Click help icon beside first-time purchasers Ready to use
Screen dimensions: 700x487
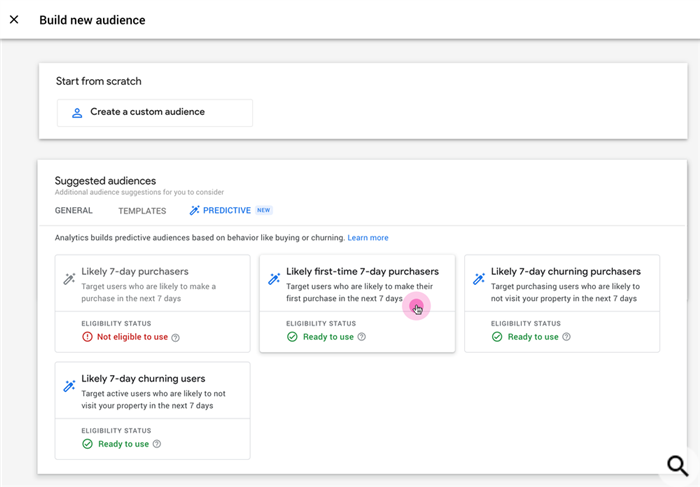362,337
